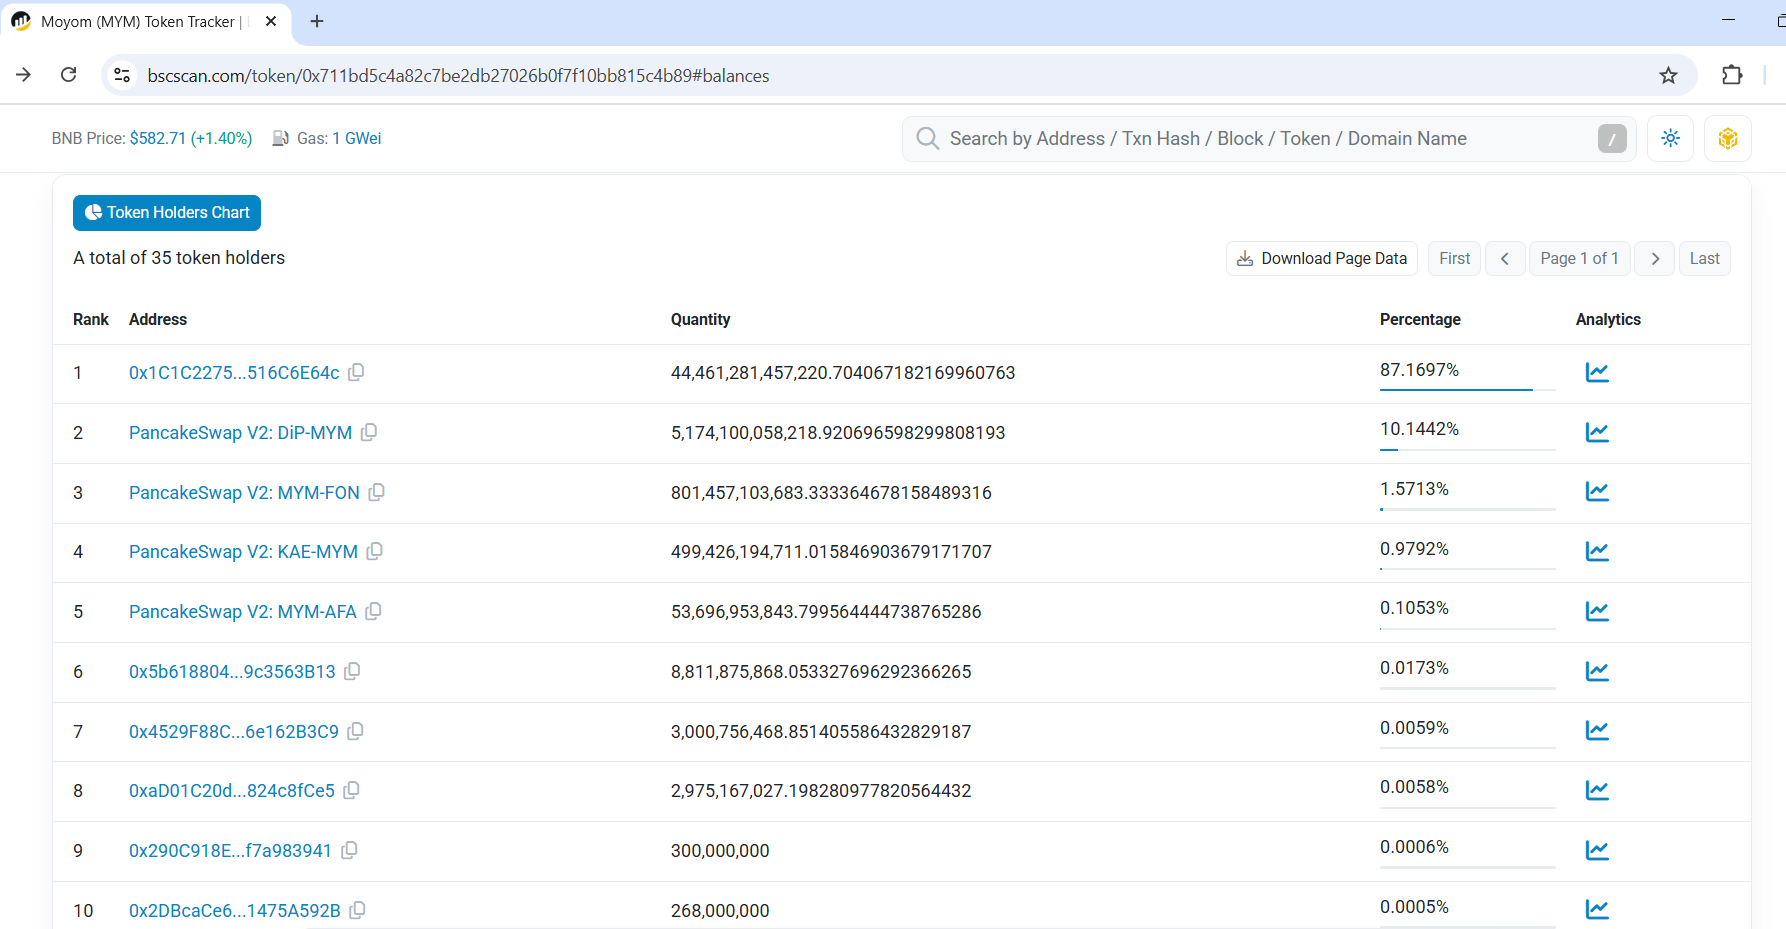Viewport: 1786px width, 929px height.
Task: Copy the PancakeSwap V2: MYM-AFA address
Action: 374,611
